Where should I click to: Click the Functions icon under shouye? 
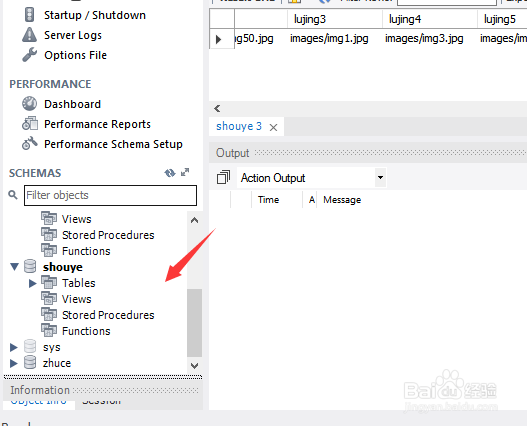pos(49,331)
